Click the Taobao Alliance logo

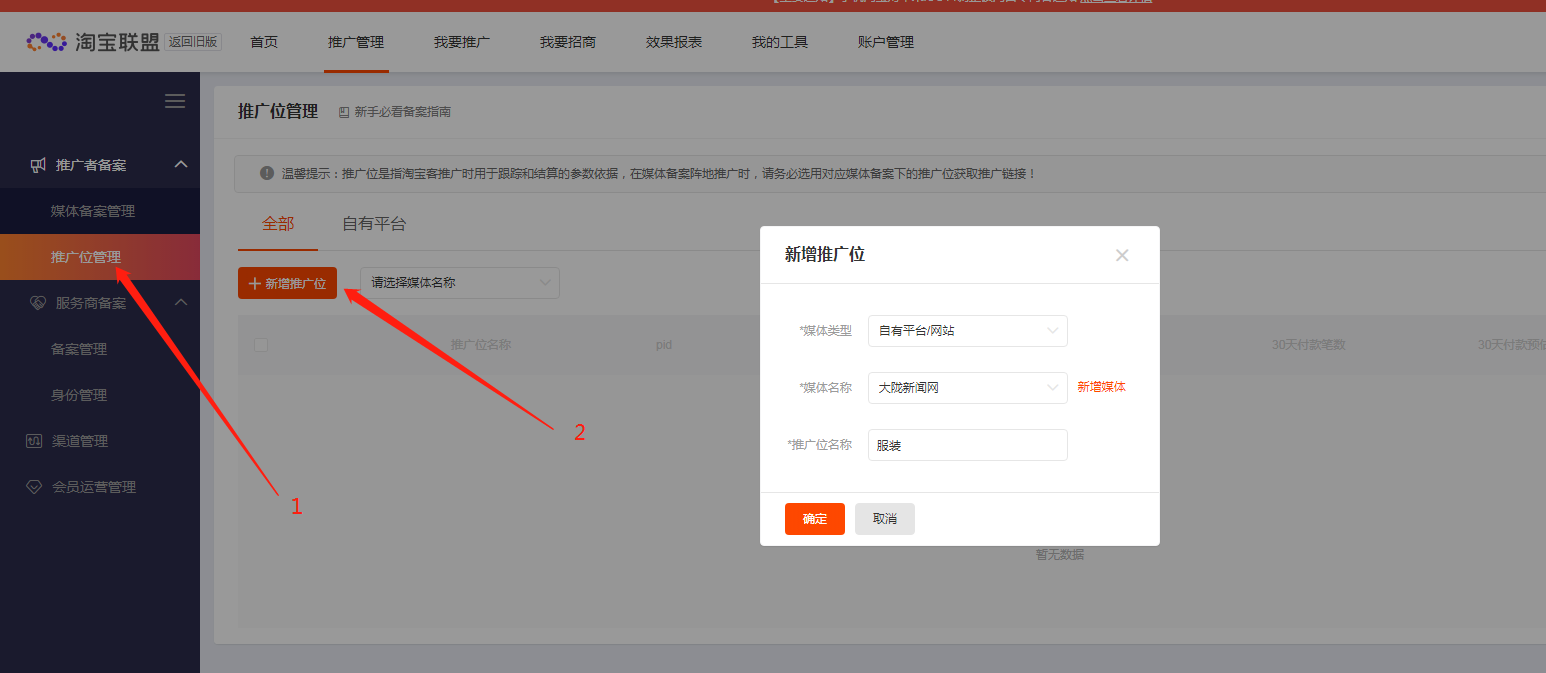[x=92, y=42]
